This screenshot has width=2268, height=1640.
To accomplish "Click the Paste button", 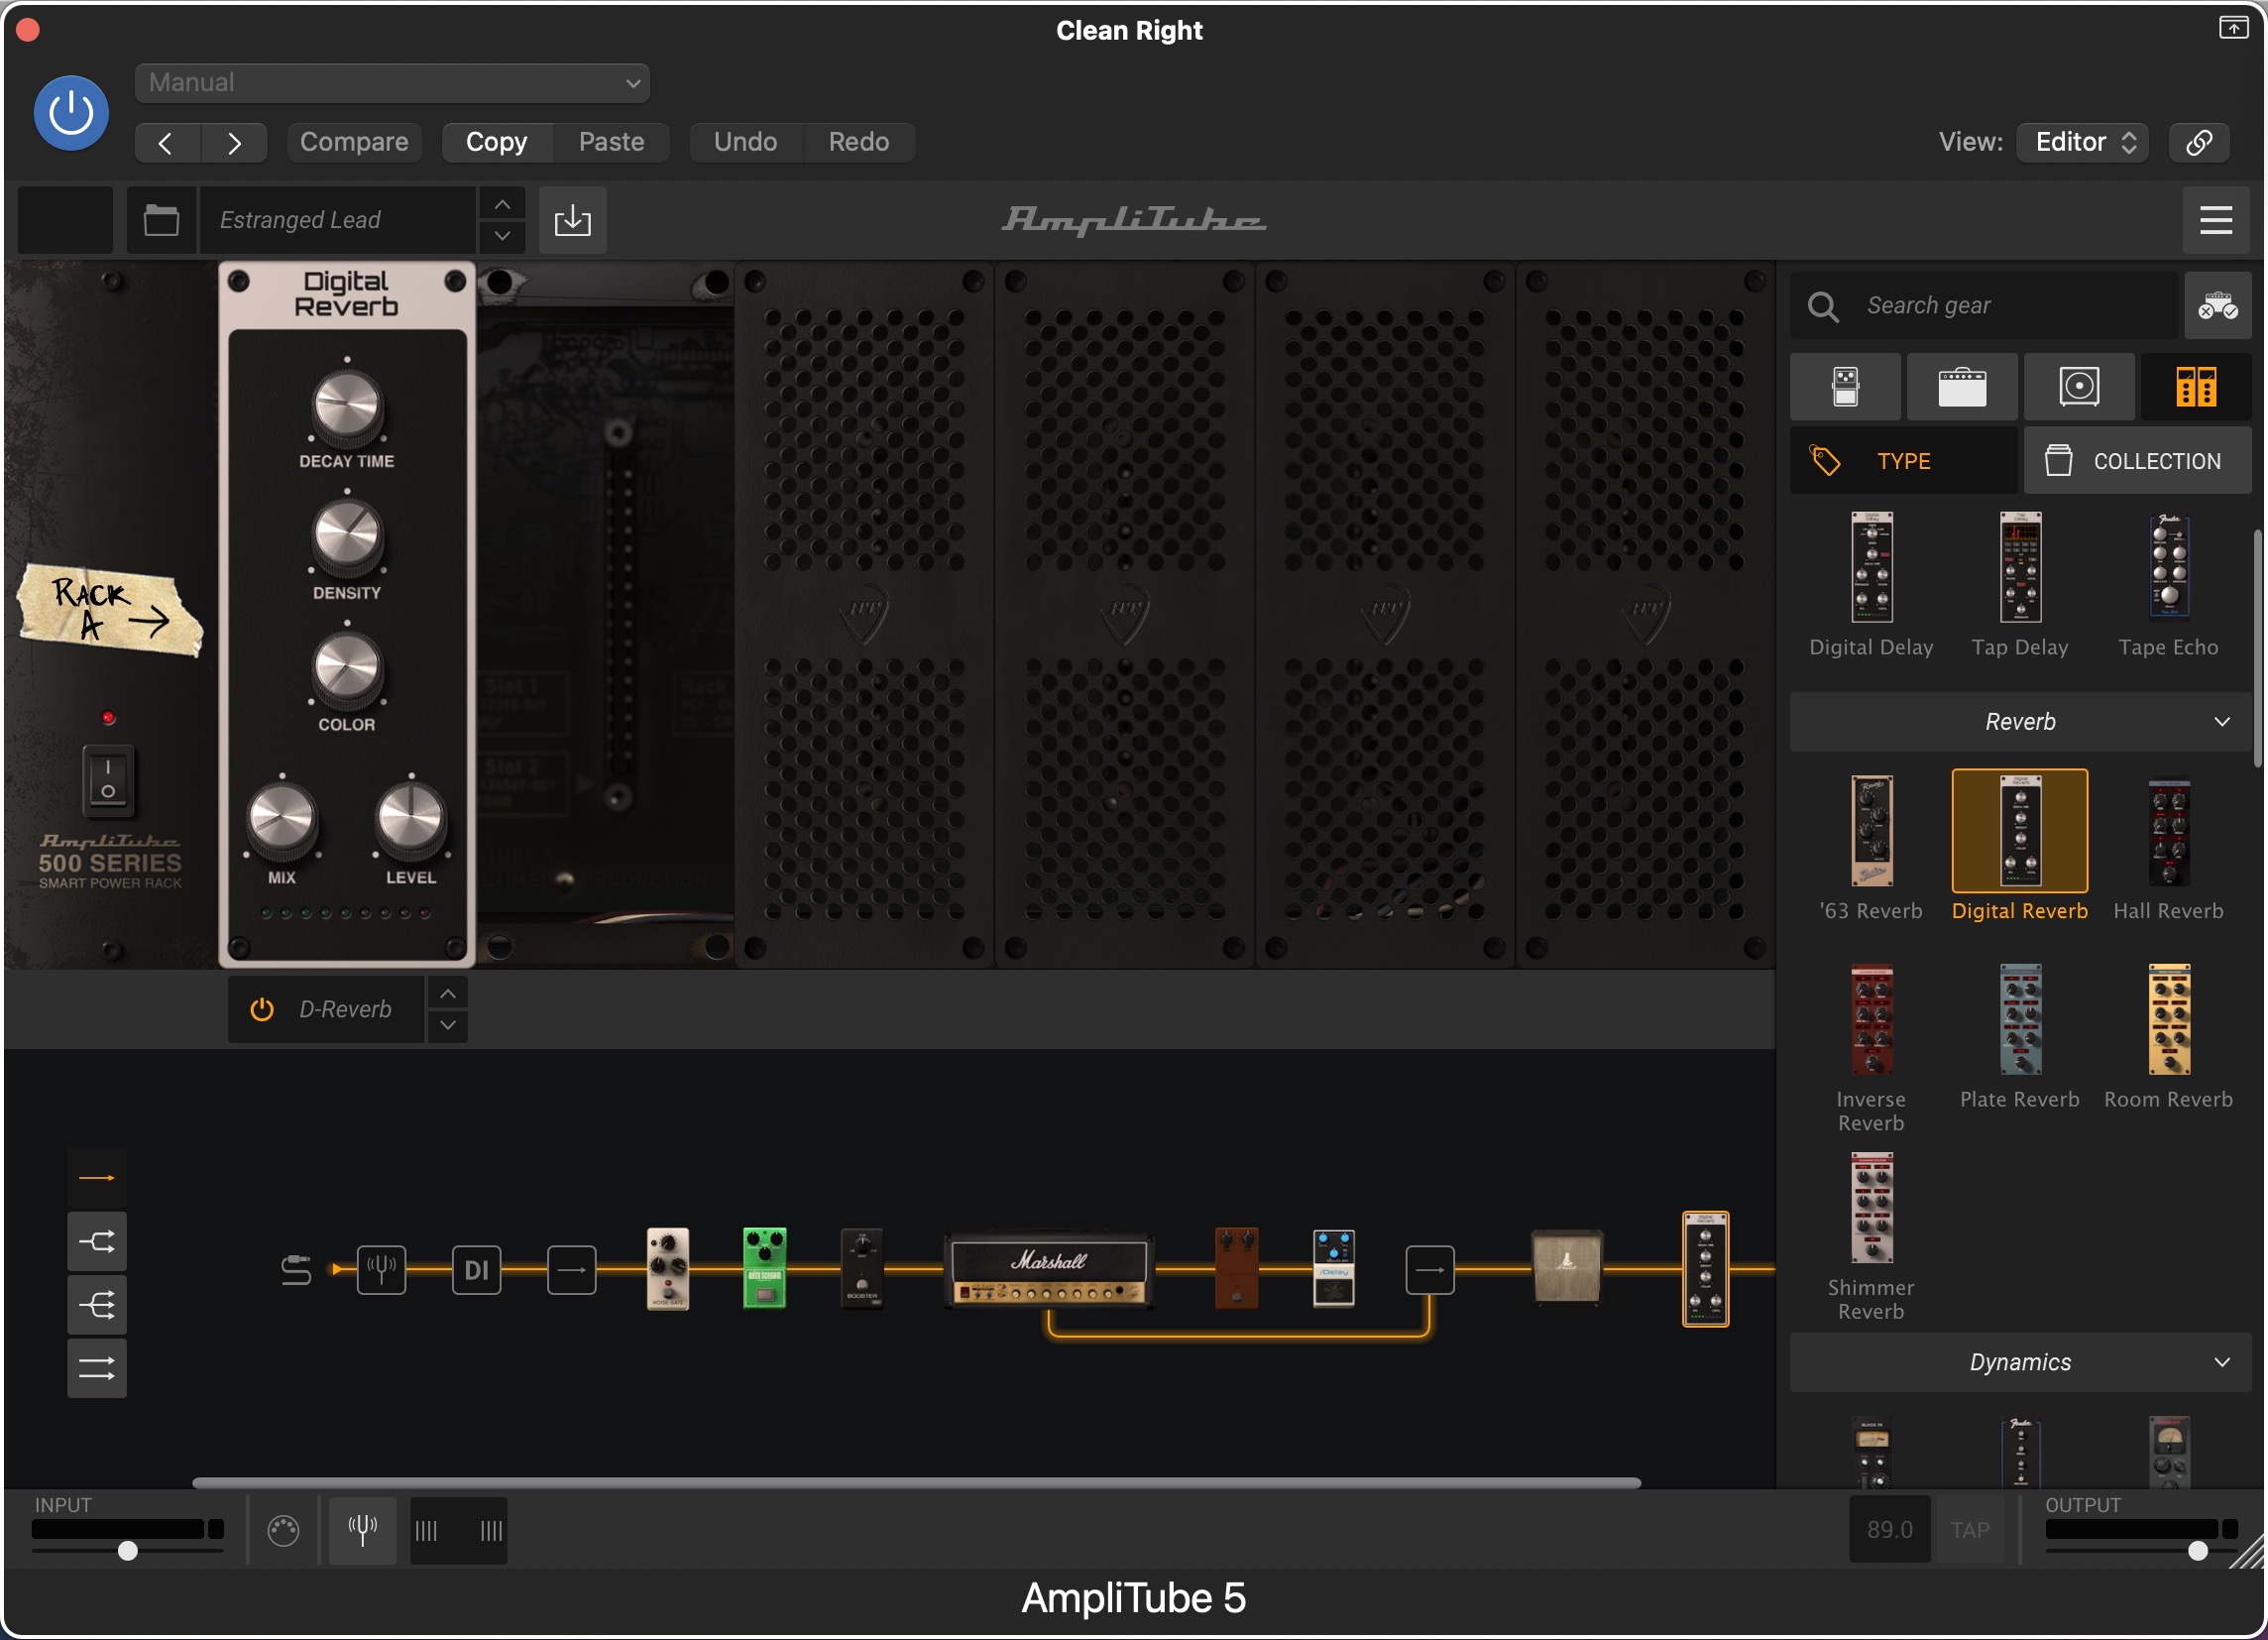I will point(611,142).
